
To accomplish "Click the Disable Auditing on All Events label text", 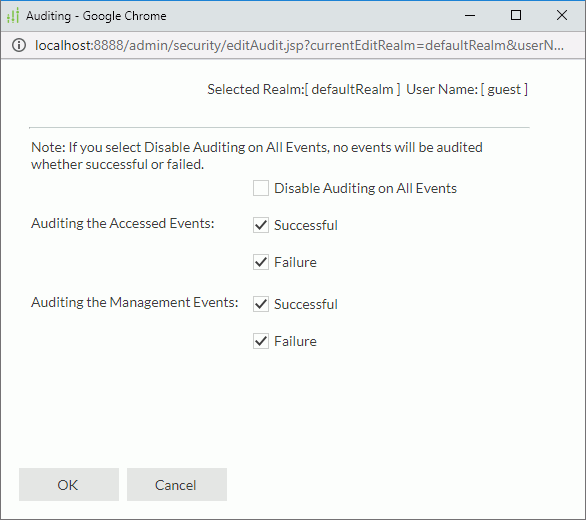I will point(366,188).
